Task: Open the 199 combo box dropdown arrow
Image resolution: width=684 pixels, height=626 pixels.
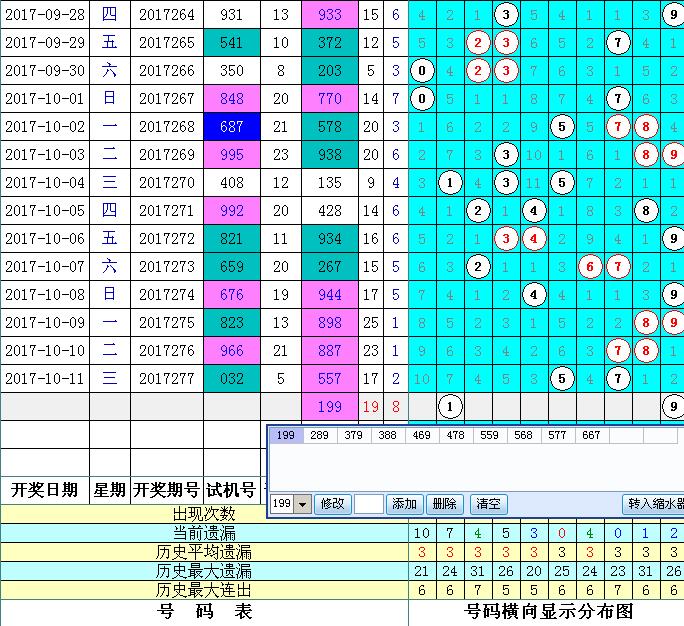Action: [x=304, y=505]
